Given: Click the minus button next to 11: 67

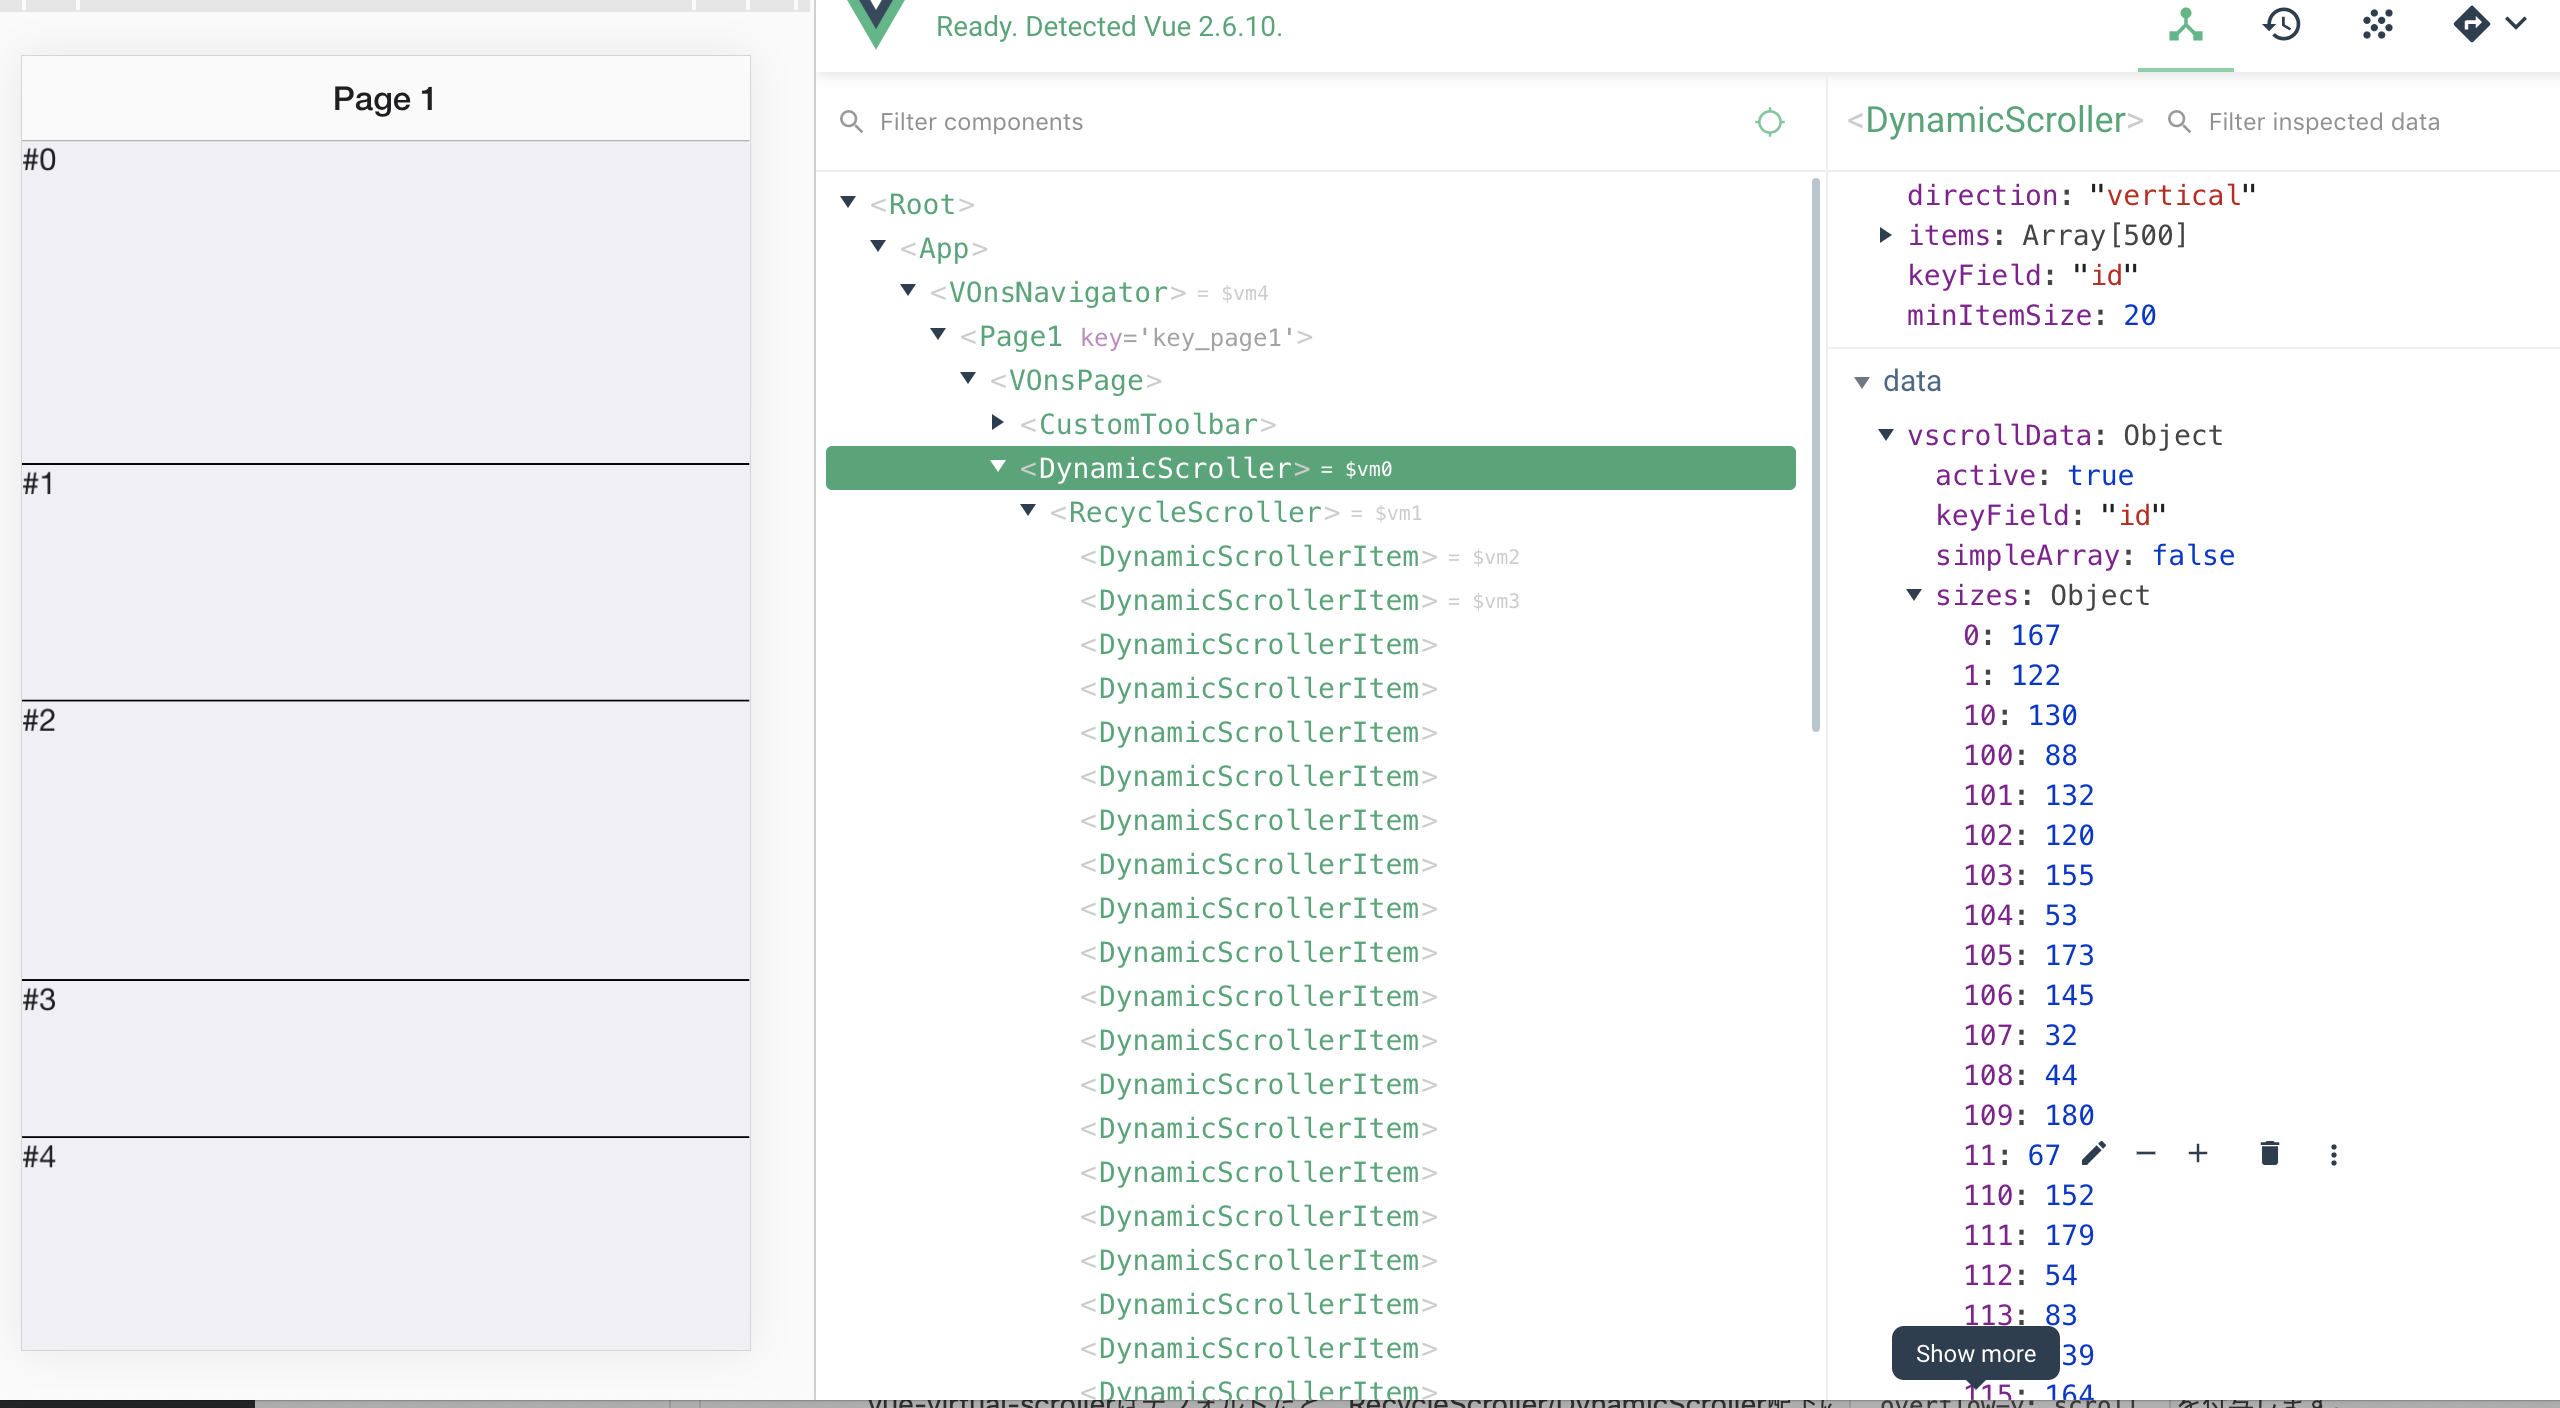Looking at the screenshot, I should pos(2146,1153).
